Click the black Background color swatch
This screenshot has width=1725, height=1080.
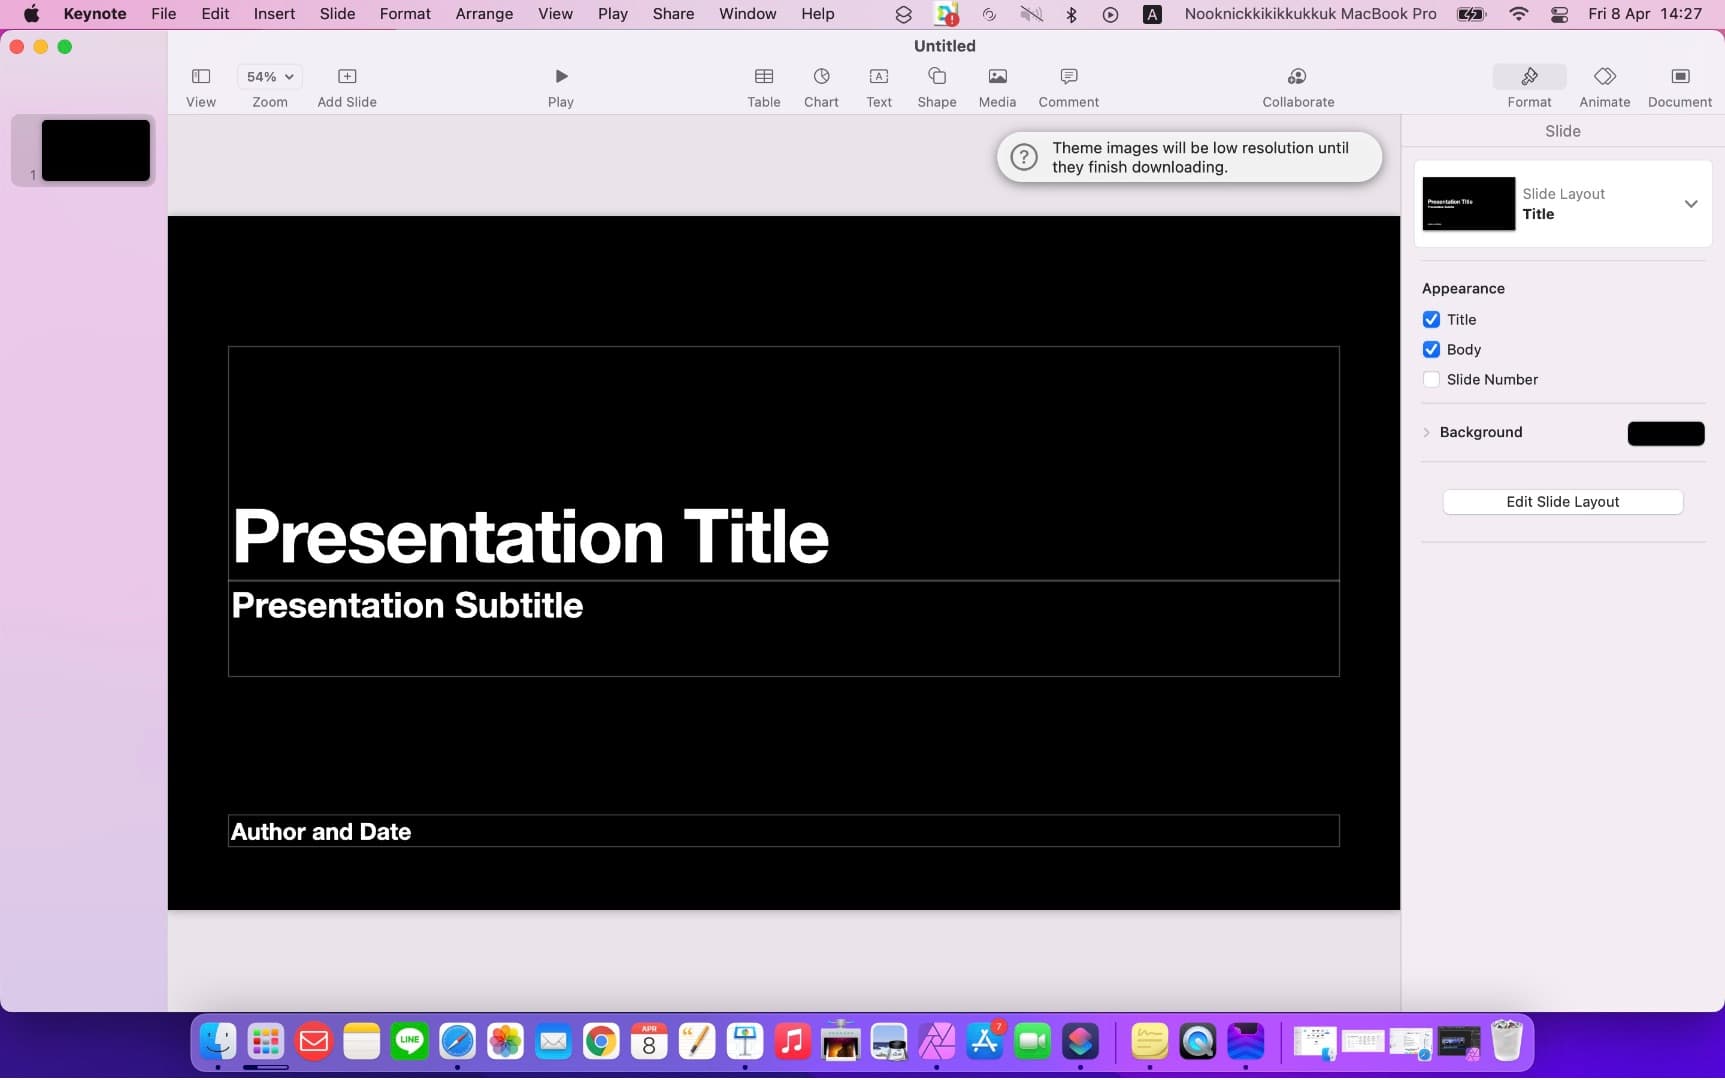(1665, 433)
